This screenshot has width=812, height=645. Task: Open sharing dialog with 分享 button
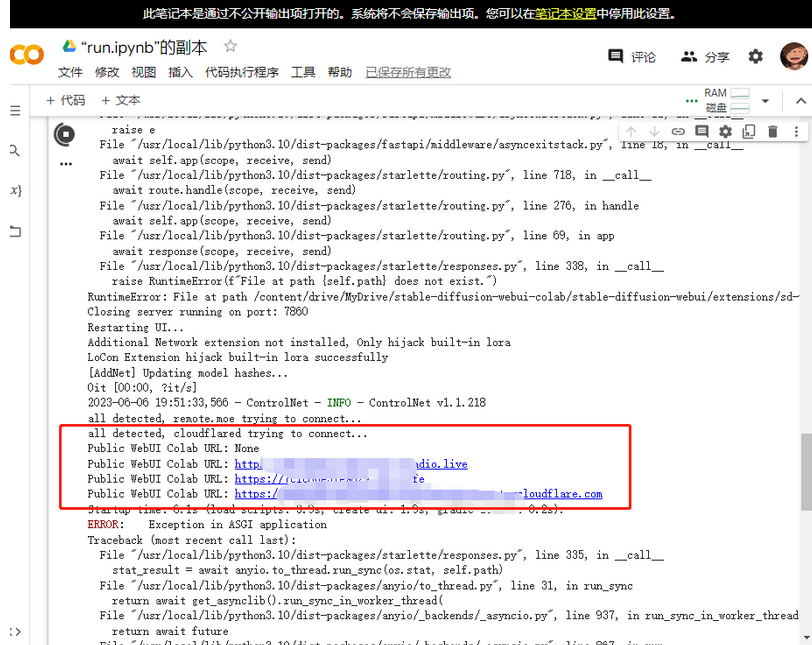tap(705, 57)
